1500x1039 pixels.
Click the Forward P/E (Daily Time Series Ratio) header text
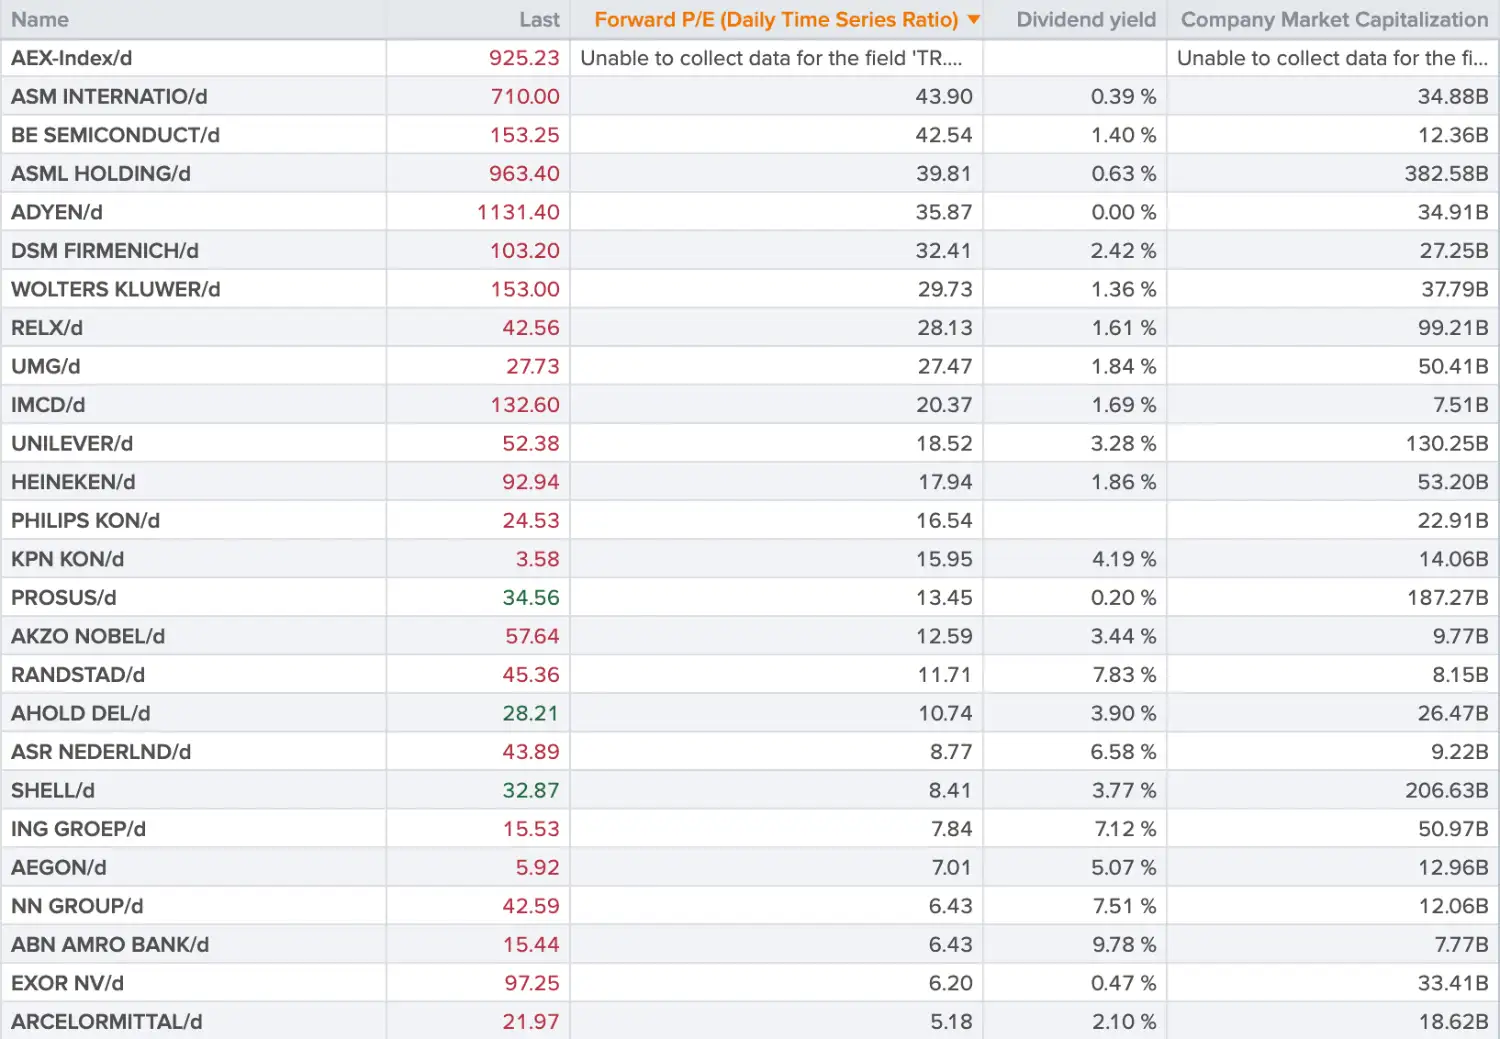click(776, 20)
